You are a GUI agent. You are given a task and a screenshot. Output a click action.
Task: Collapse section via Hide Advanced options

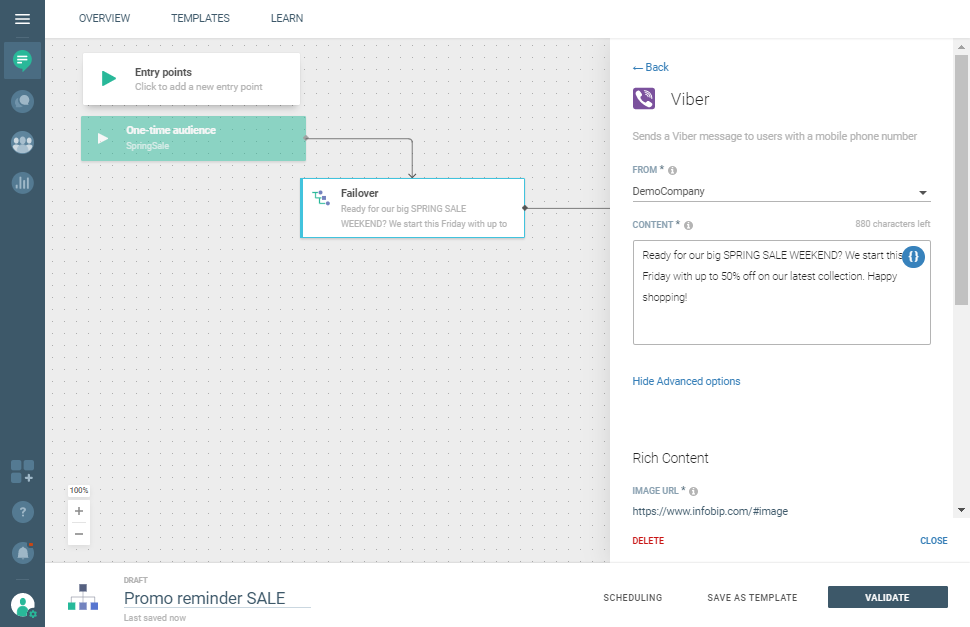(686, 381)
